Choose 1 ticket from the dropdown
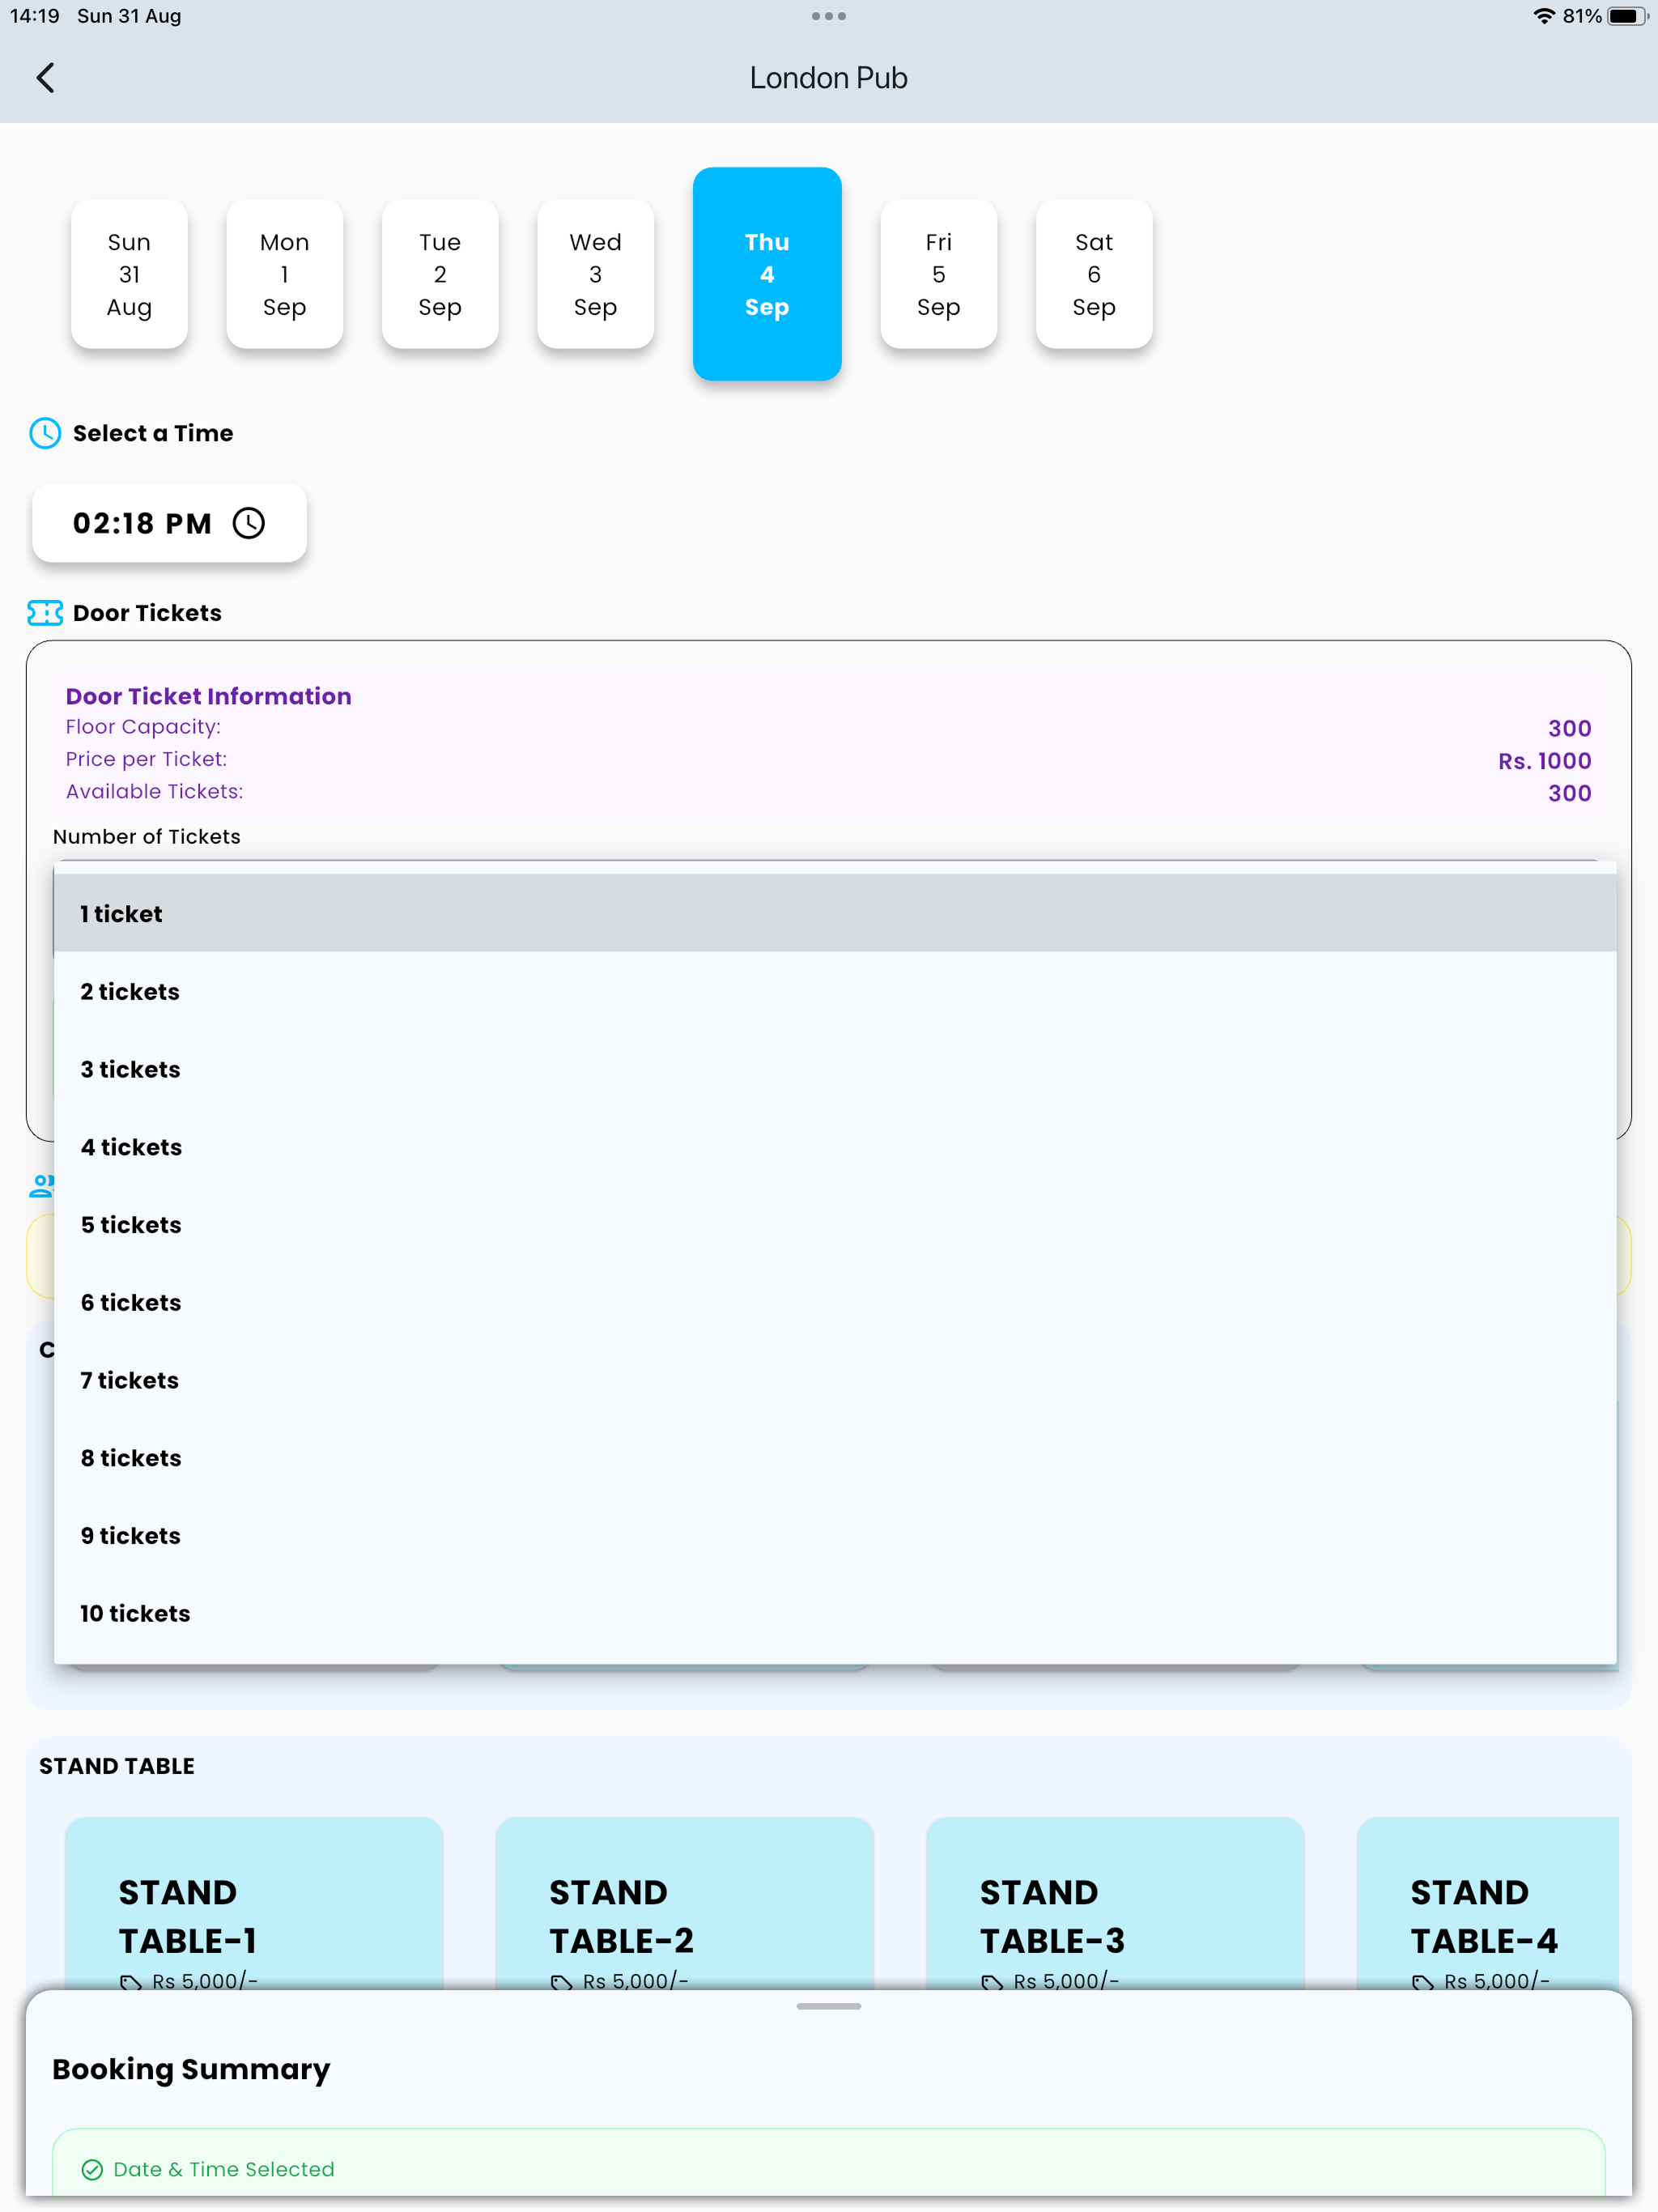 coord(835,913)
